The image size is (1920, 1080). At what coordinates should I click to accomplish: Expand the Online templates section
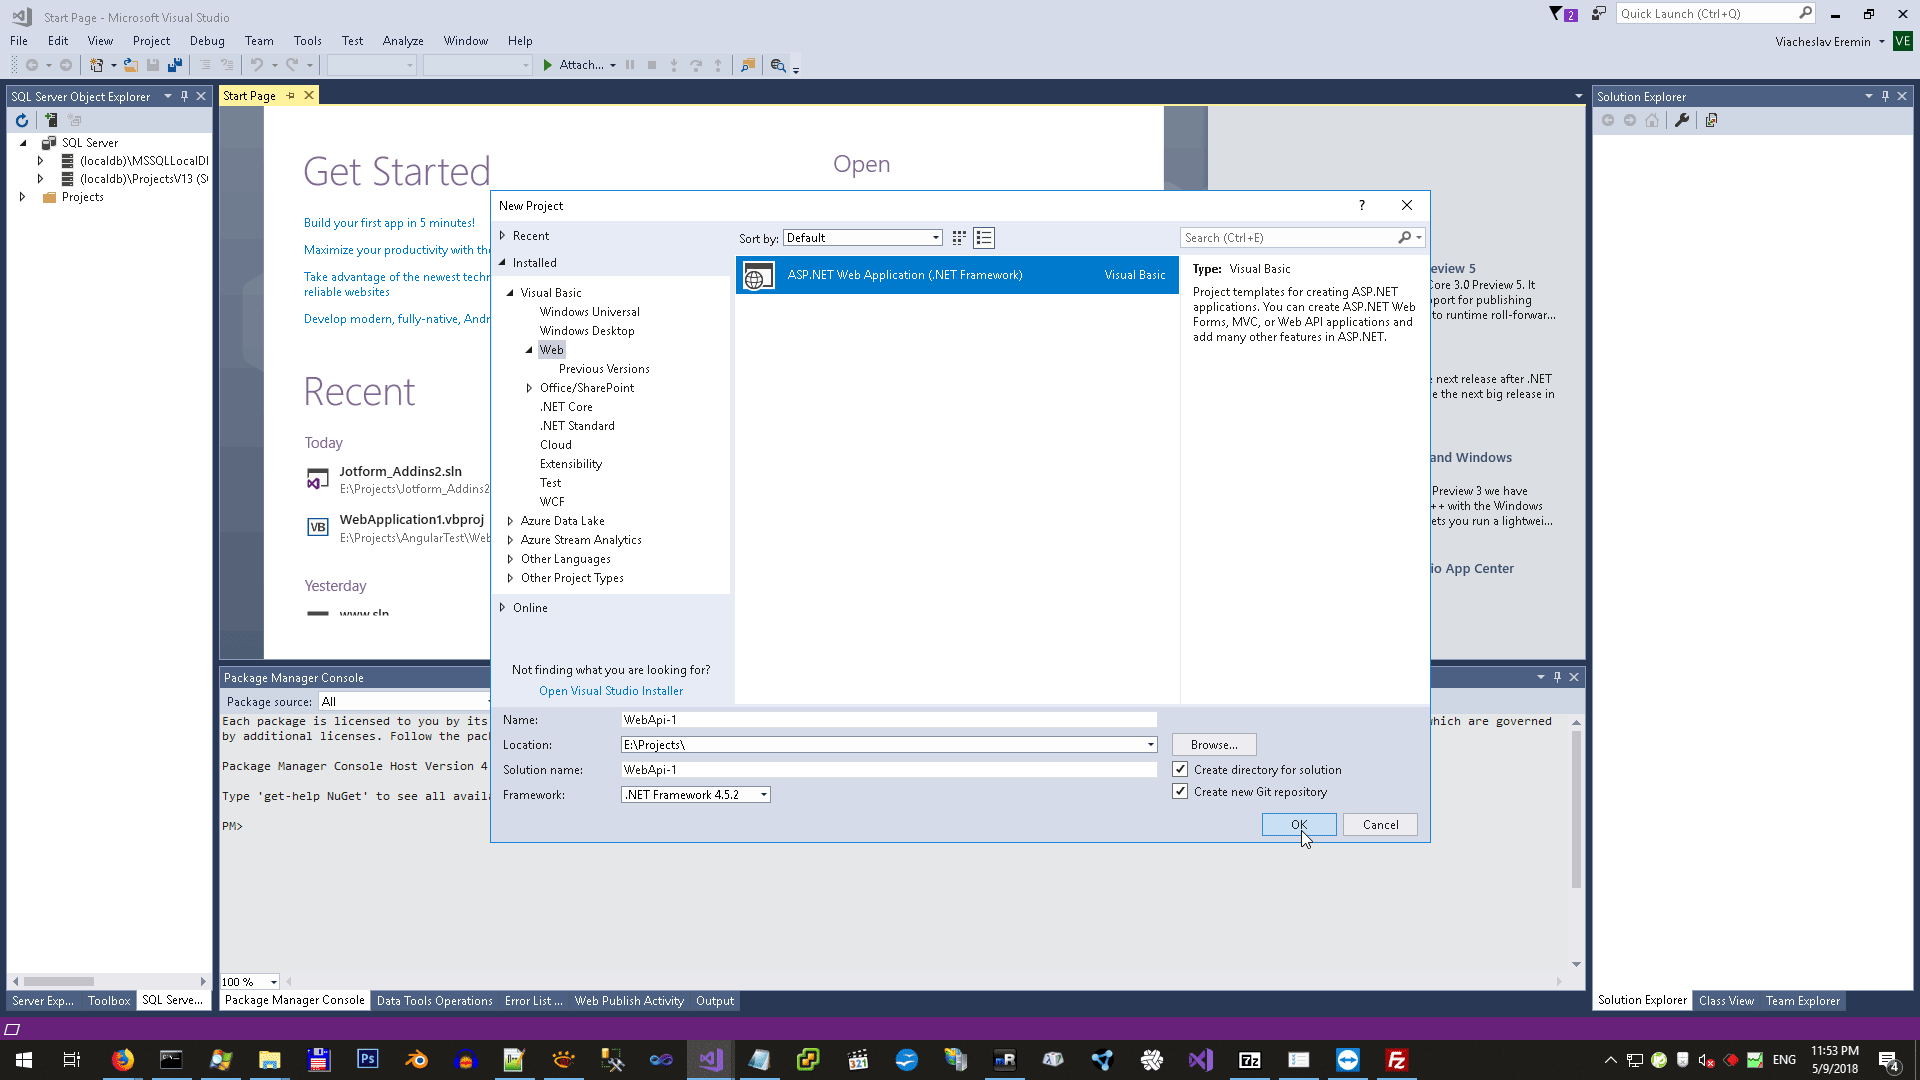[x=502, y=608]
